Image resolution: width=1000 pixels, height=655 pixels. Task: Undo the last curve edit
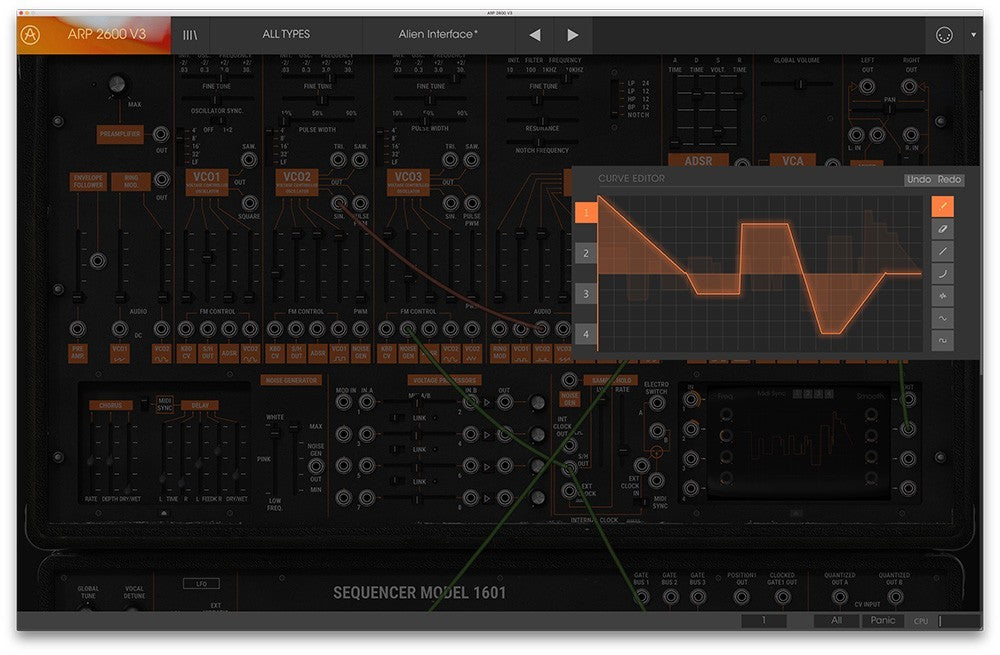point(918,179)
